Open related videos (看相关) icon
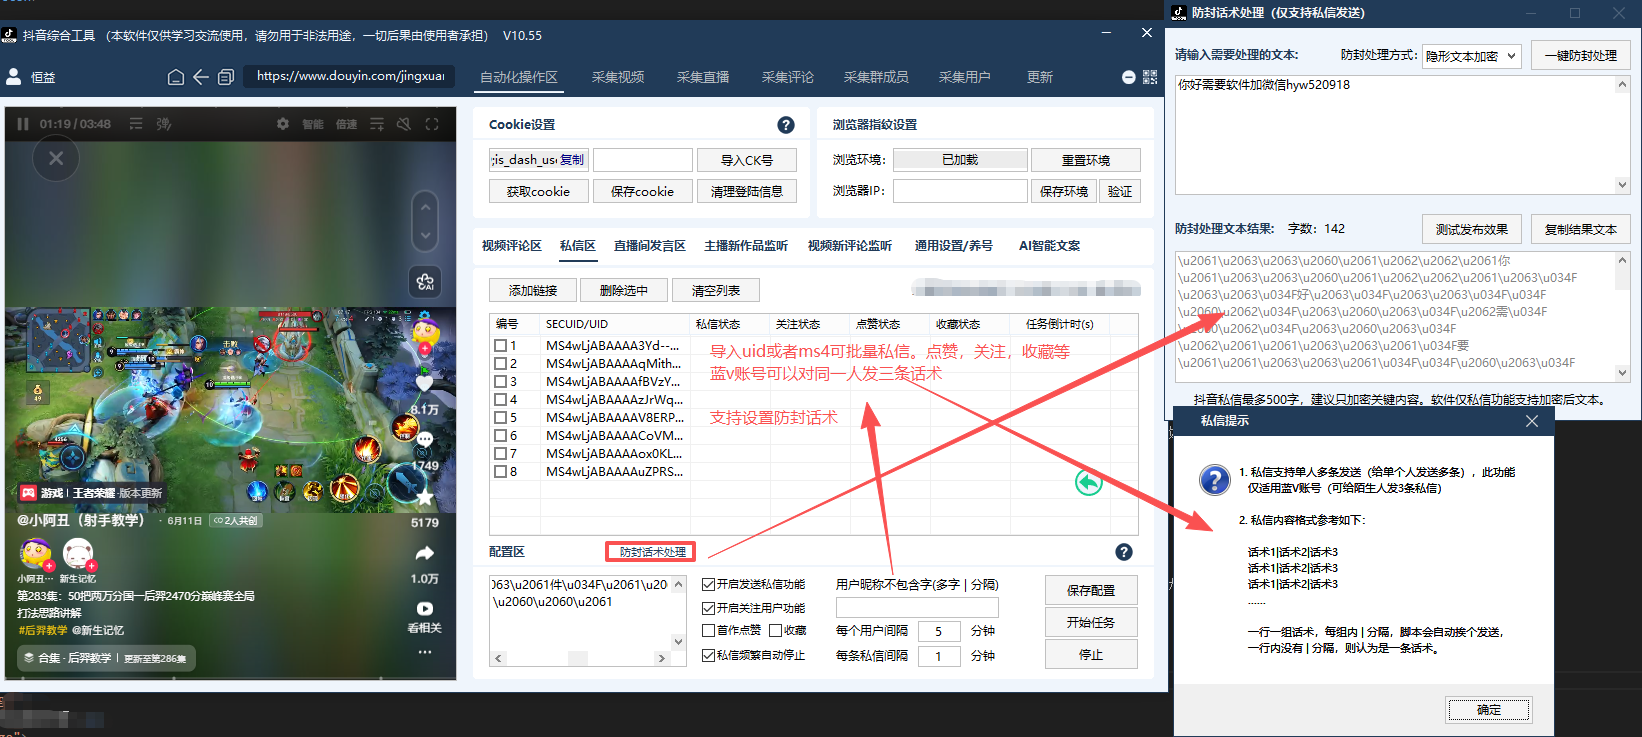This screenshot has width=1642, height=737. 425,608
